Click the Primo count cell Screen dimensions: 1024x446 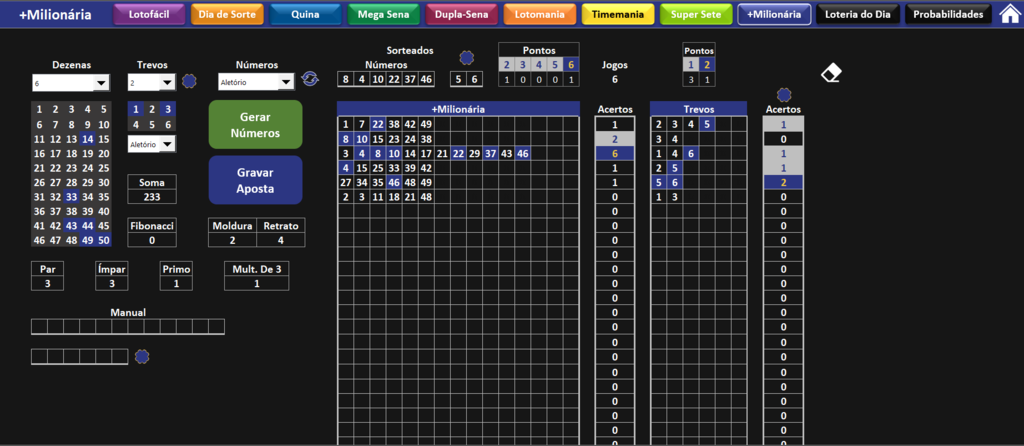click(176, 283)
